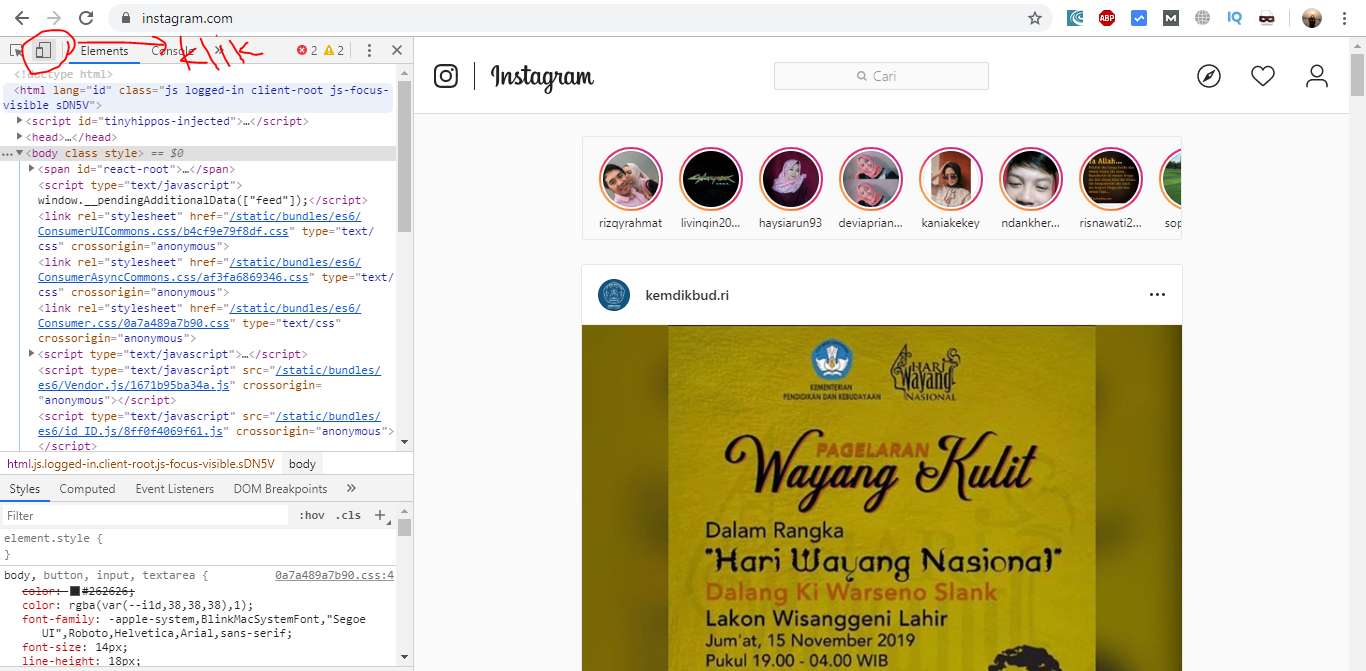Open the Event Listeners tab
The height and width of the screenshot is (671, 1366).
pyautogui.click(x=175, y=489)
